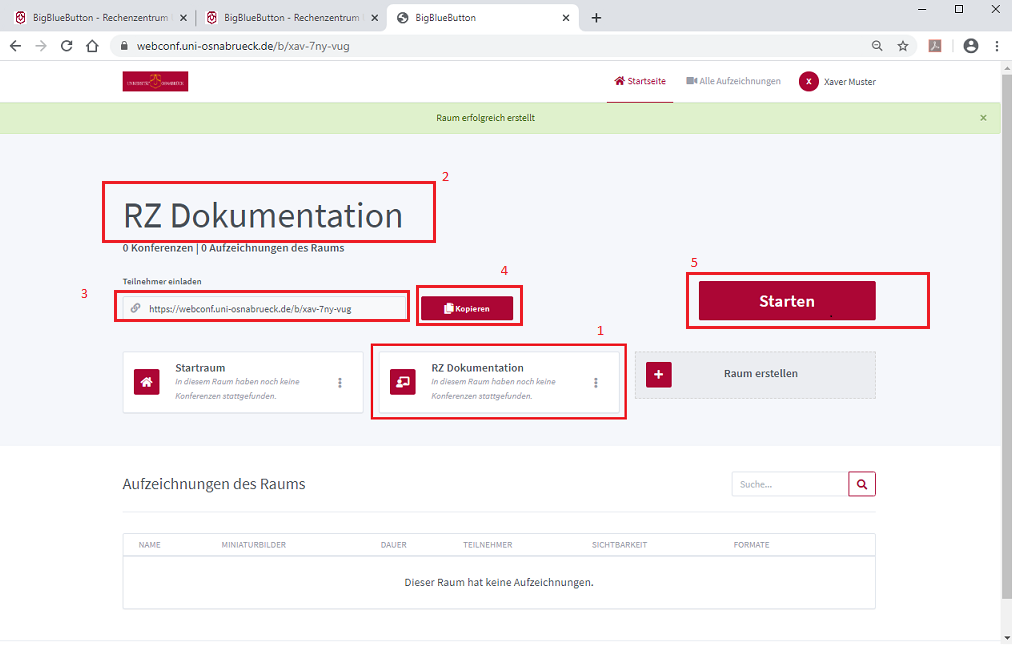Reload the page with the refresh icon
This screenshot has height=645, width=1012.
coord(66,46)
